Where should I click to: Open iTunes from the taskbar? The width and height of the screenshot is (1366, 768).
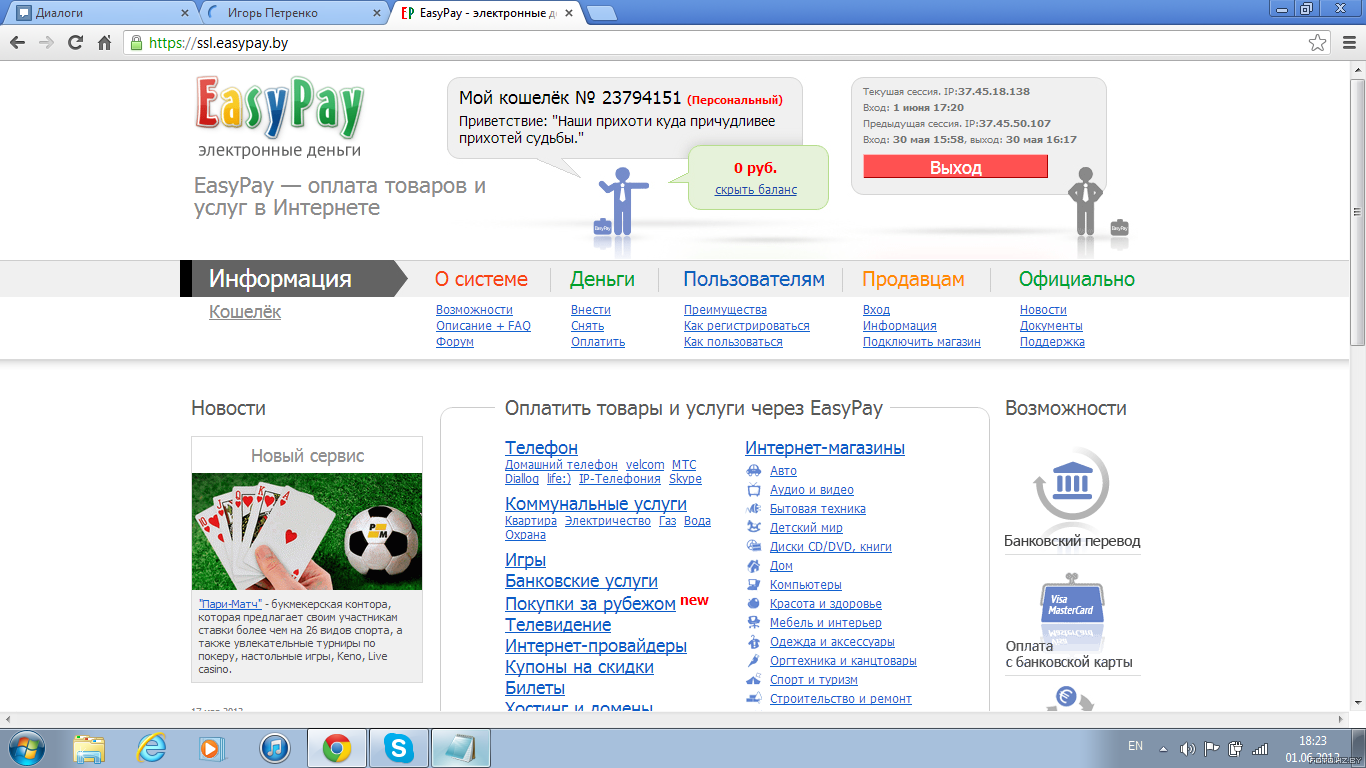click(x=275, y=748)
